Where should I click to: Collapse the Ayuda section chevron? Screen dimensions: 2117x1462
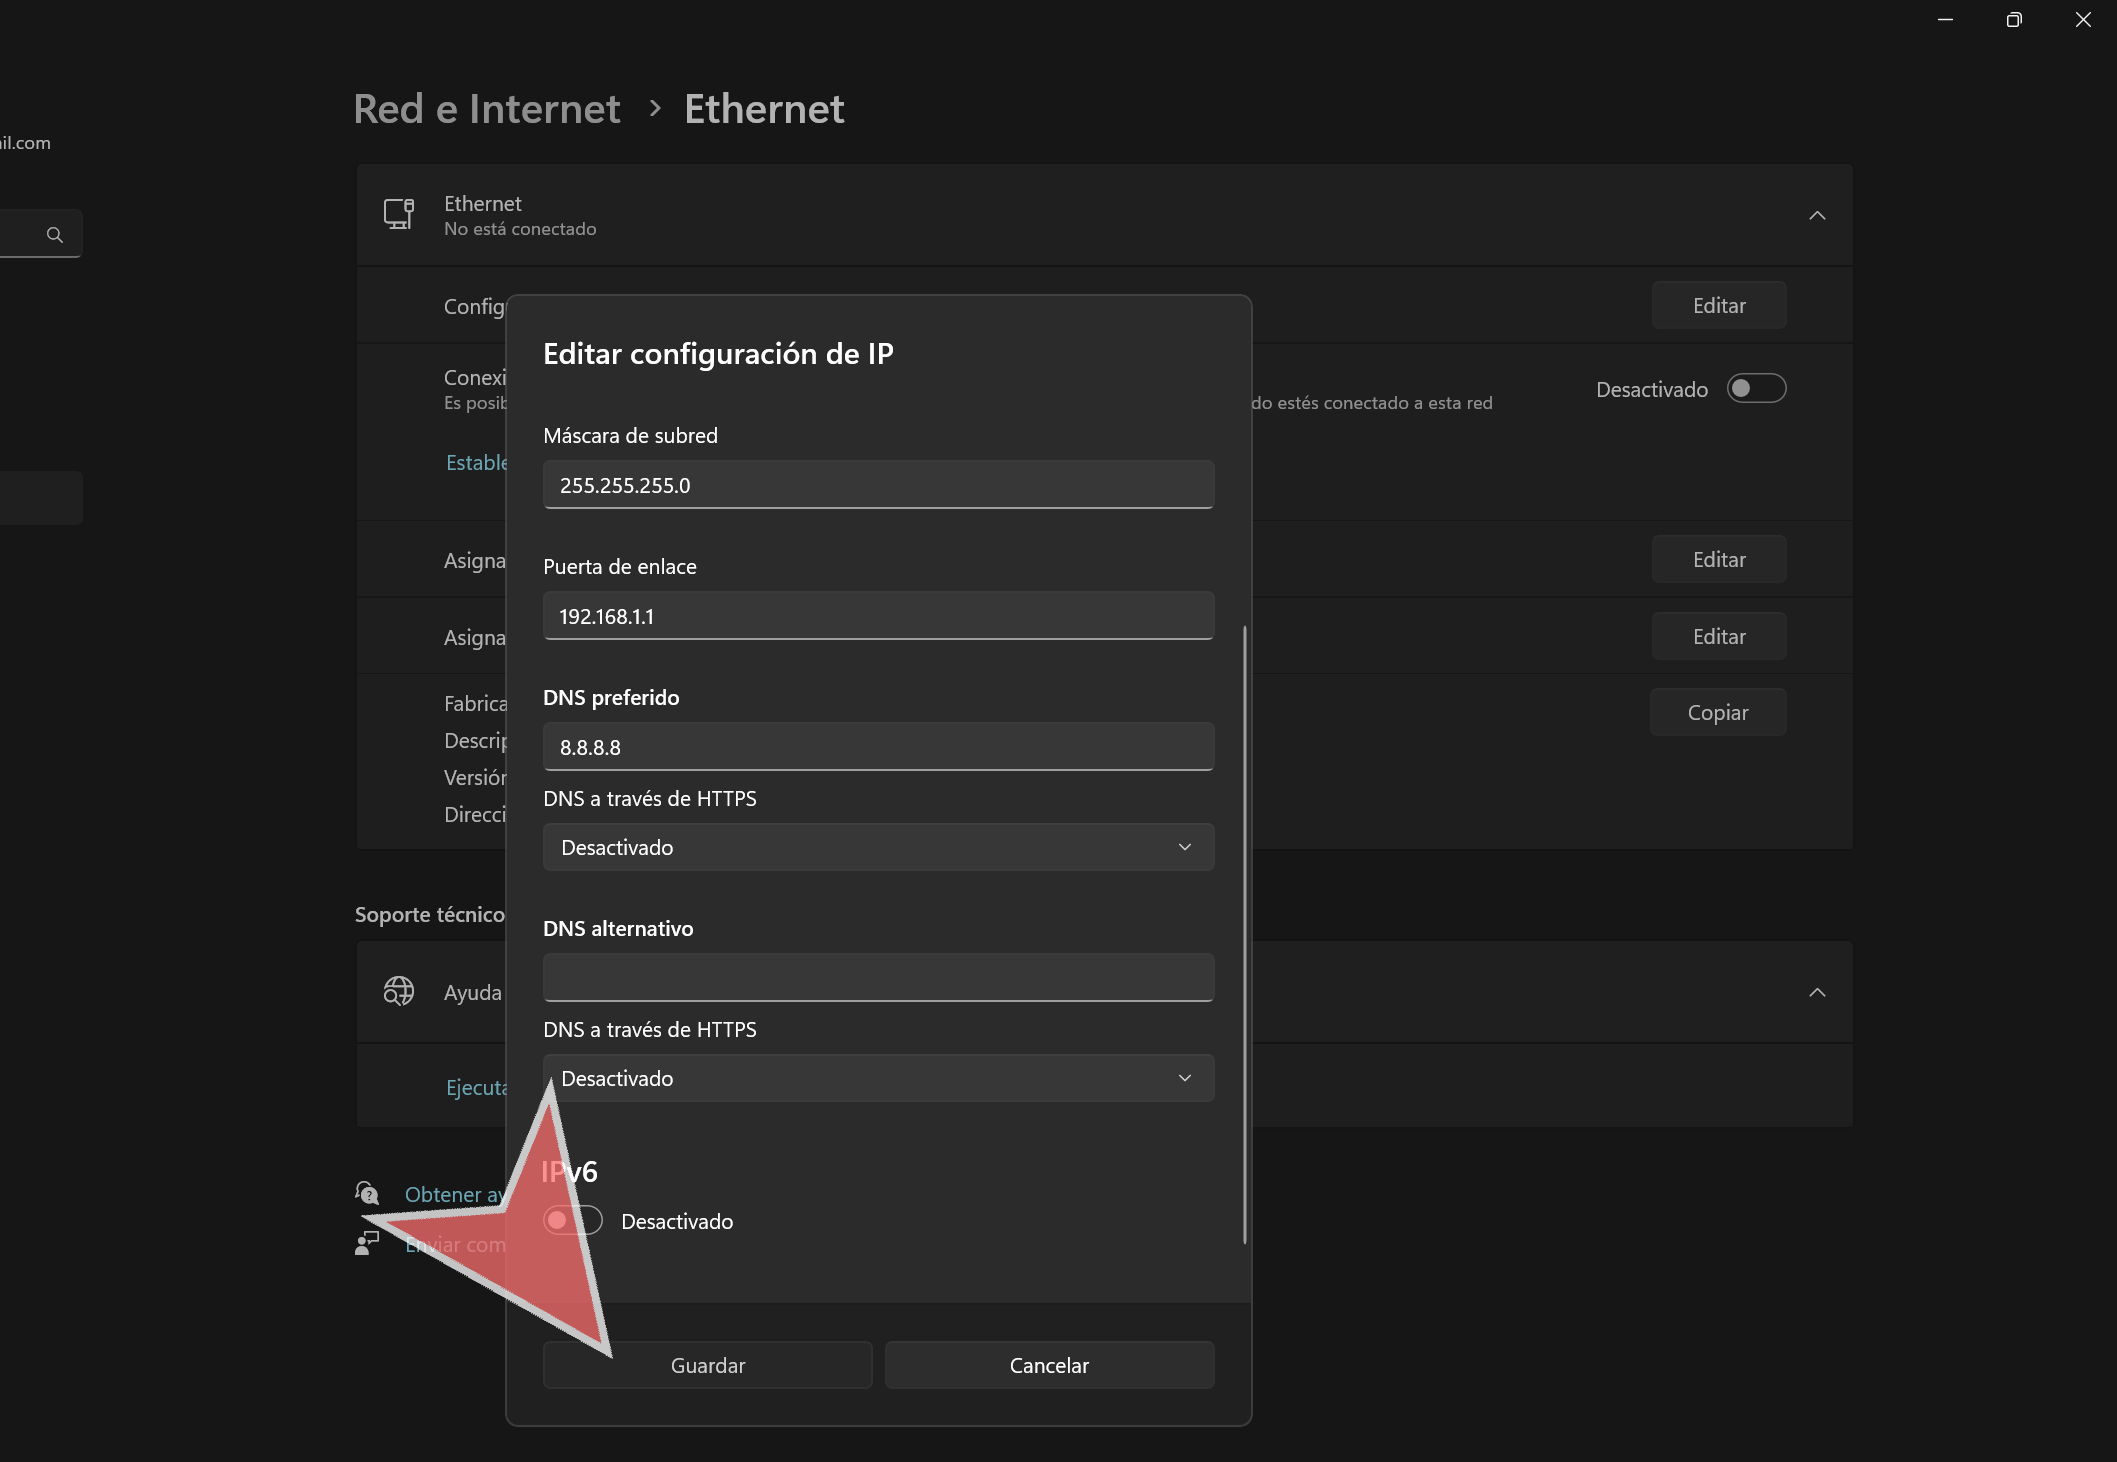1817,992
